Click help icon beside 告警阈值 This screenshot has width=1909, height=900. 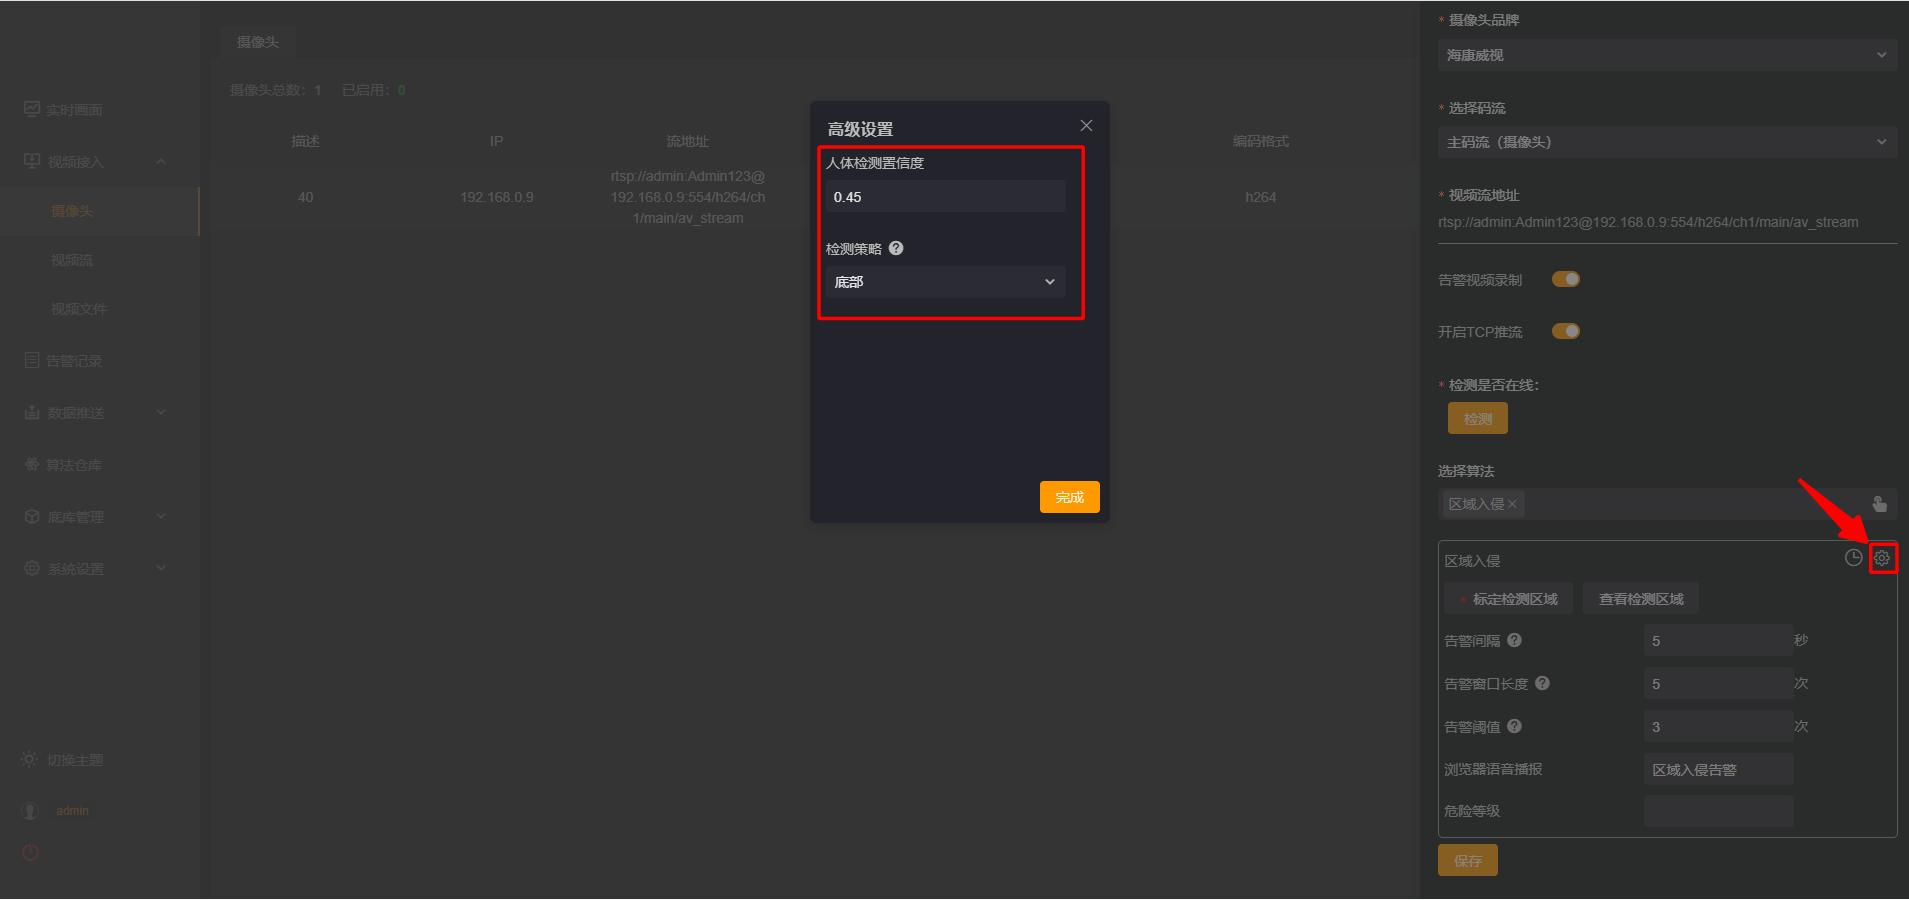[1514, 726]
